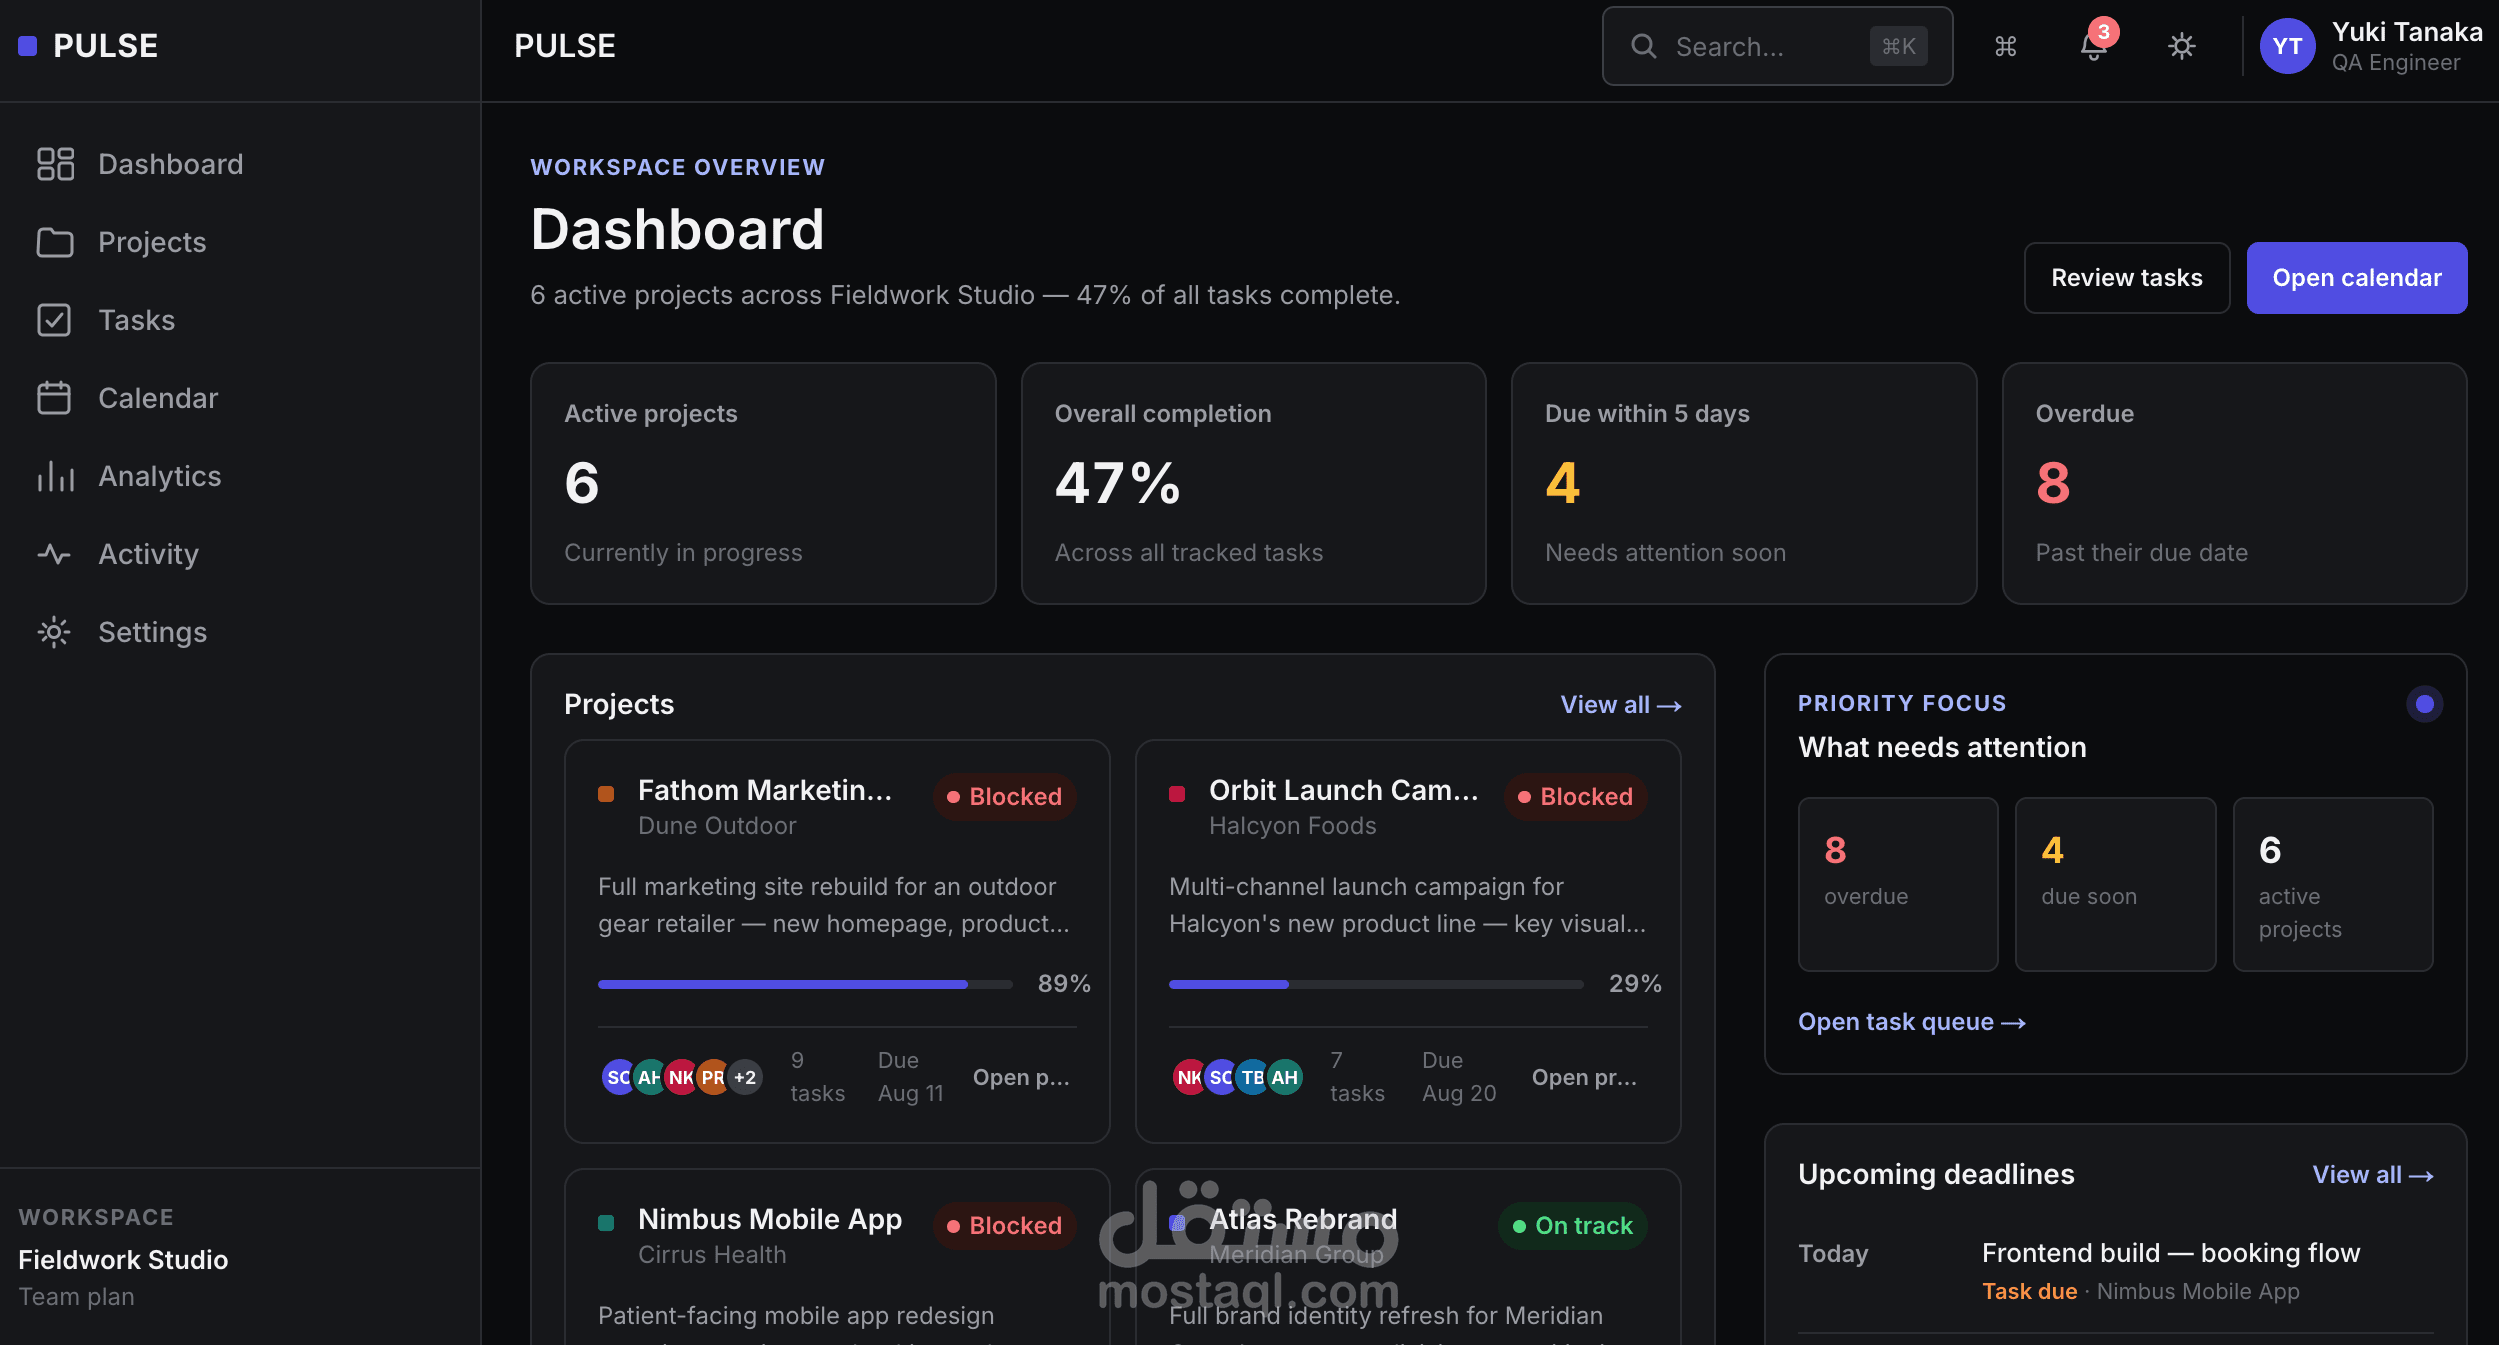Open Settings from the sidebar

coord(240,632)
